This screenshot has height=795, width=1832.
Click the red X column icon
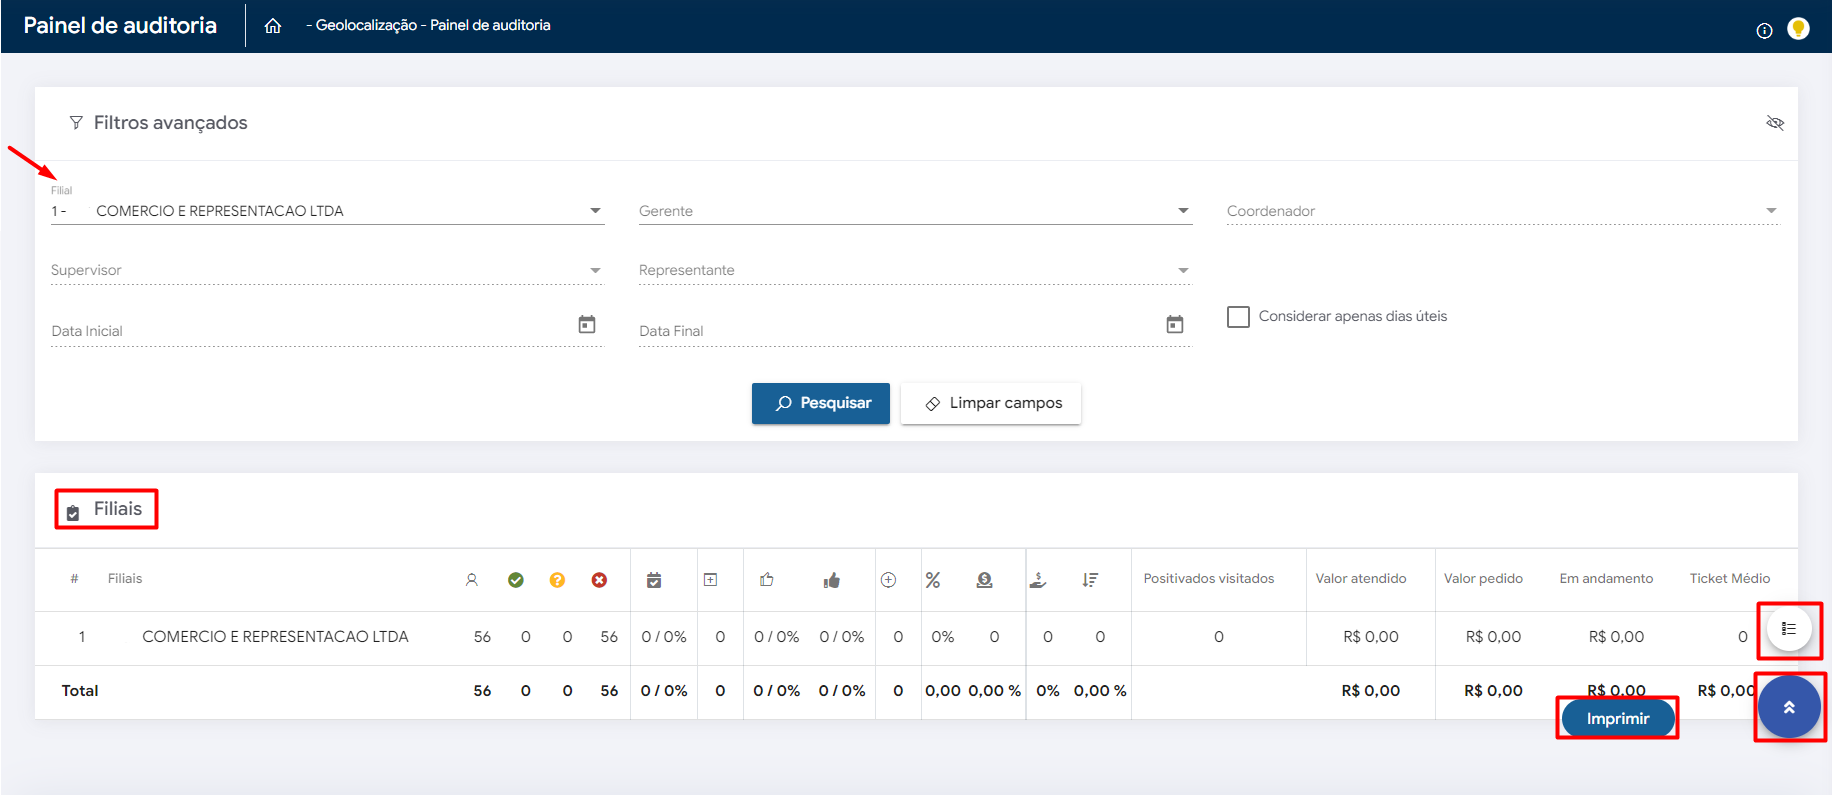tap(599, 580)
